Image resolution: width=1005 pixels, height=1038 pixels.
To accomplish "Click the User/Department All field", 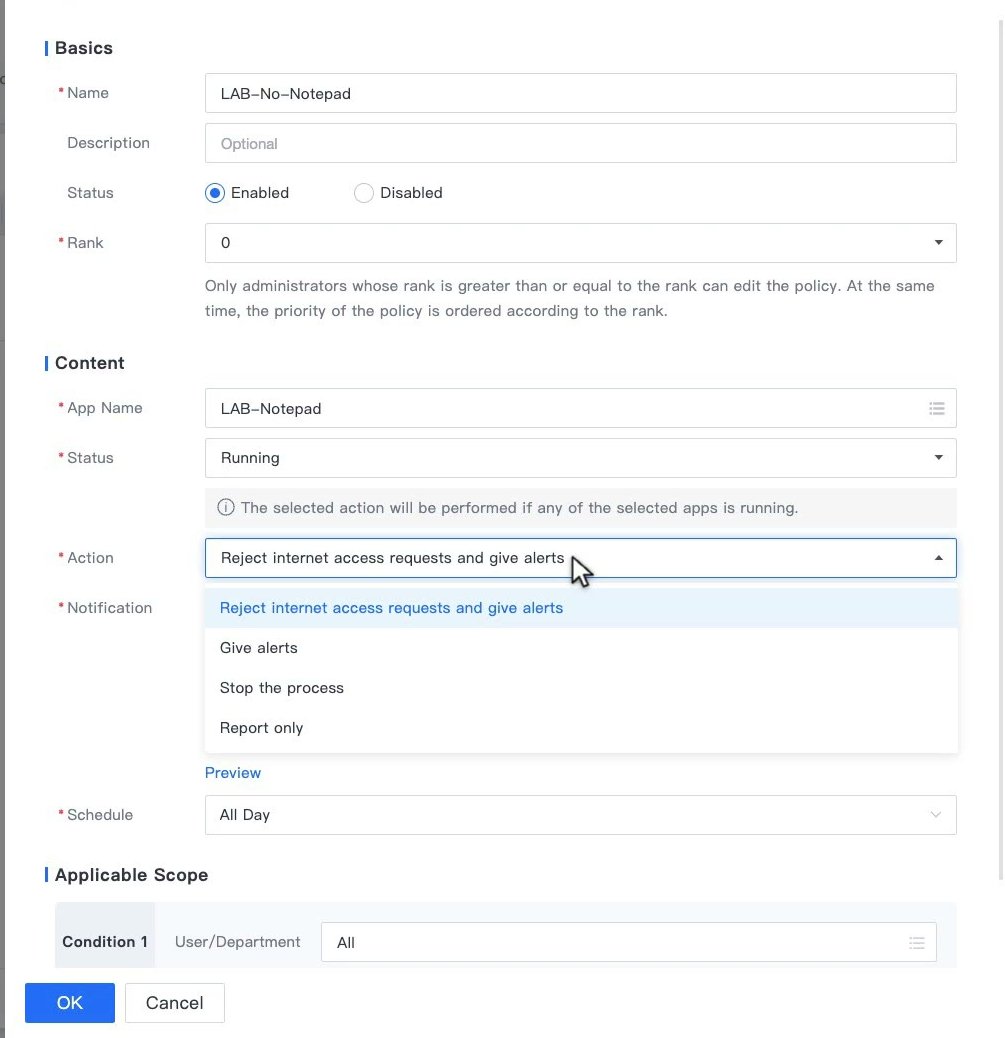I will point(628,942).
